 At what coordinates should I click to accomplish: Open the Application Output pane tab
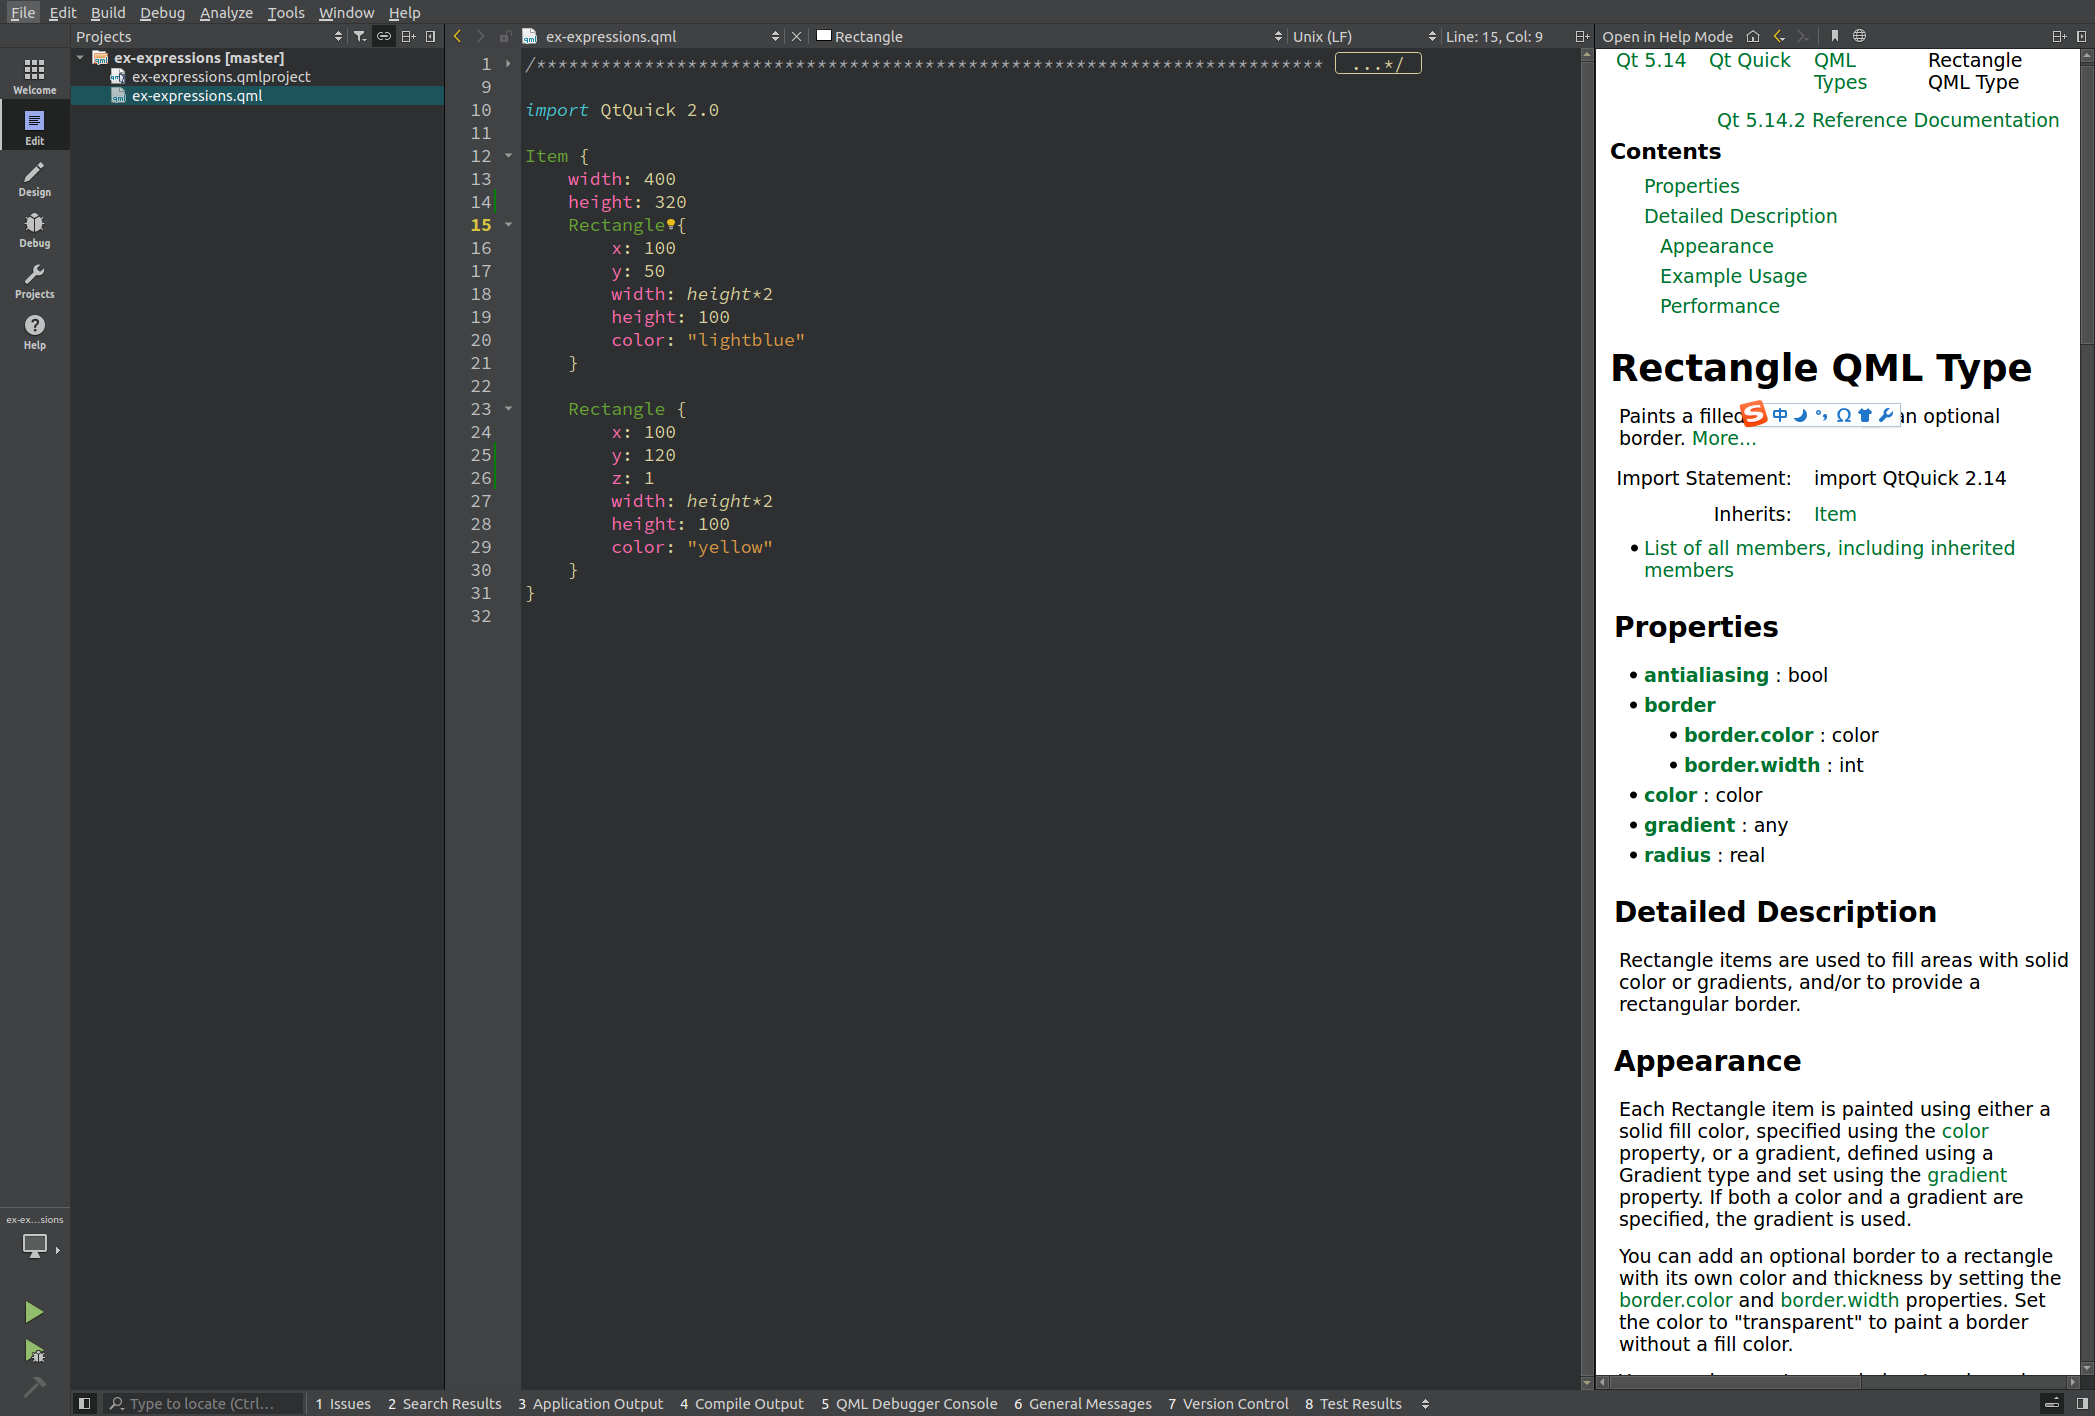pos(590,1403)
